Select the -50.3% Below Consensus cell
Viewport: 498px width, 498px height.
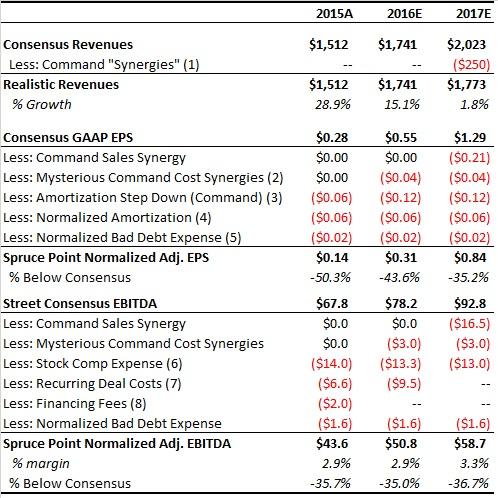click(x=330, y=277)
